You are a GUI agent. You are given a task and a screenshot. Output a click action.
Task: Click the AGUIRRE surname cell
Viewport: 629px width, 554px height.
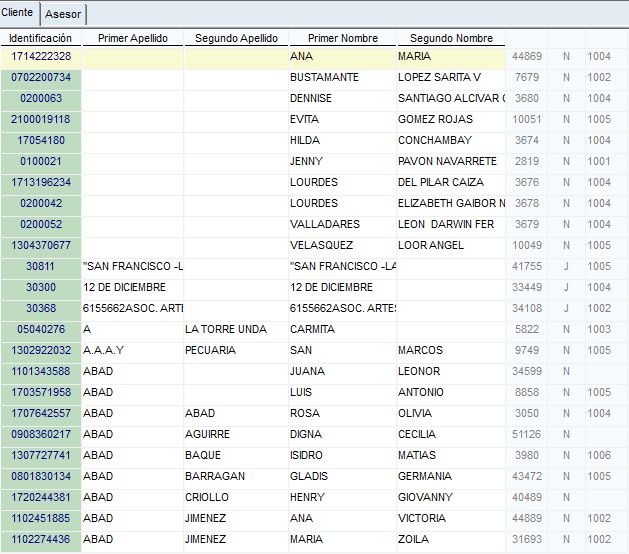[x=236, y=434]
